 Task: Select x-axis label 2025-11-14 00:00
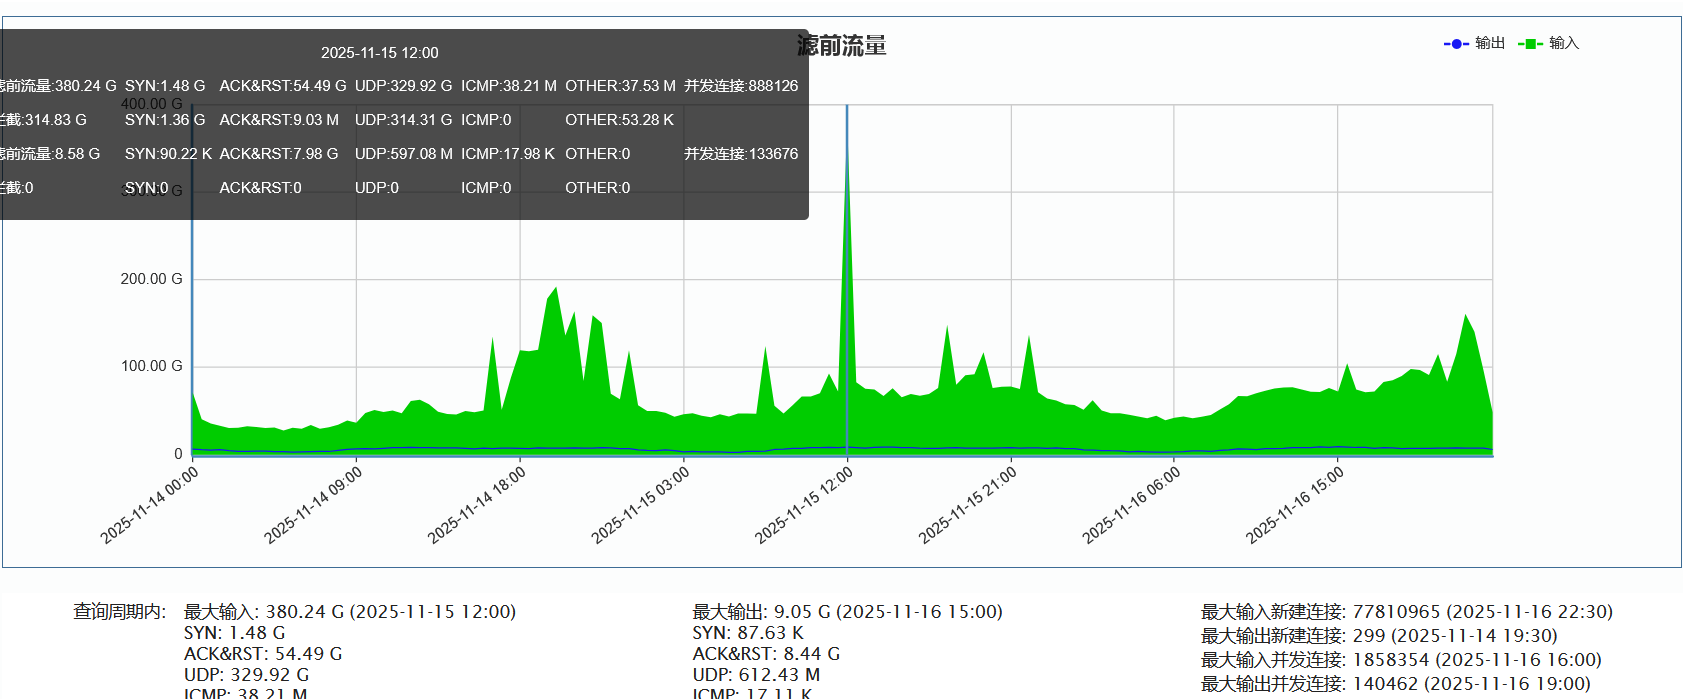click(x=150, y=505)
